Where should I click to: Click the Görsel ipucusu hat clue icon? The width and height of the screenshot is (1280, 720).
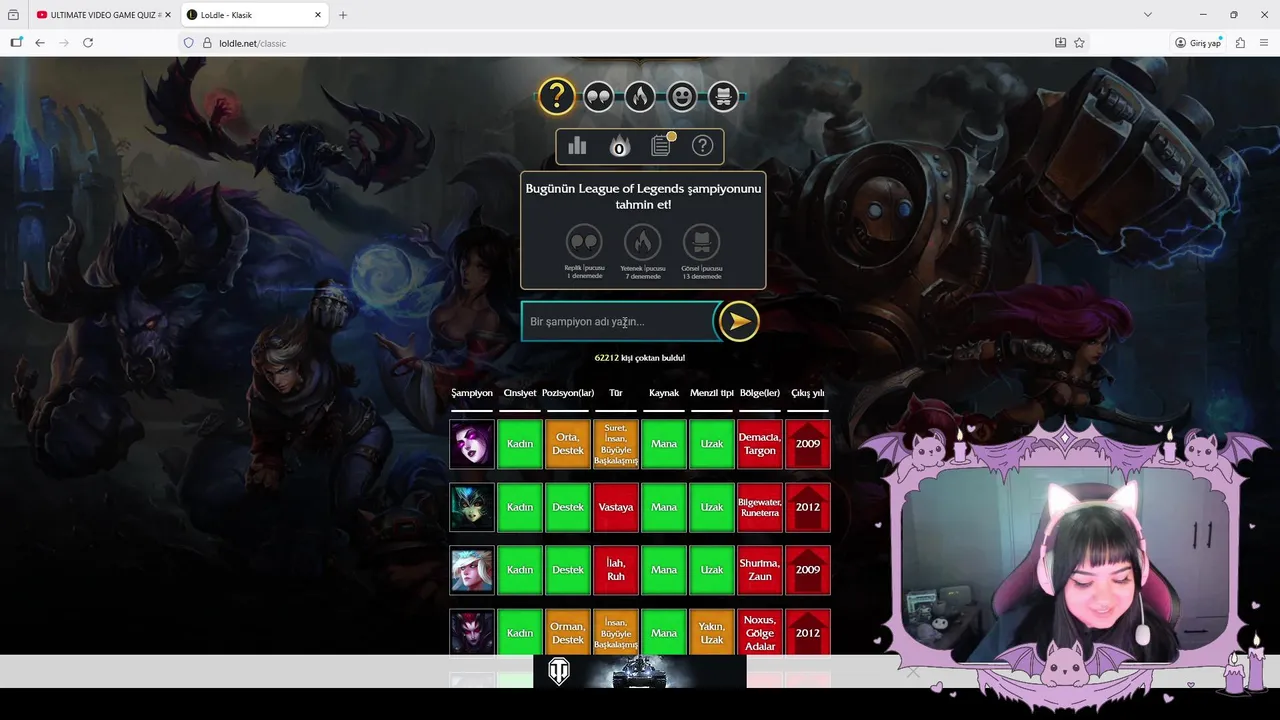pyautogui.click(x=701, y=242)
